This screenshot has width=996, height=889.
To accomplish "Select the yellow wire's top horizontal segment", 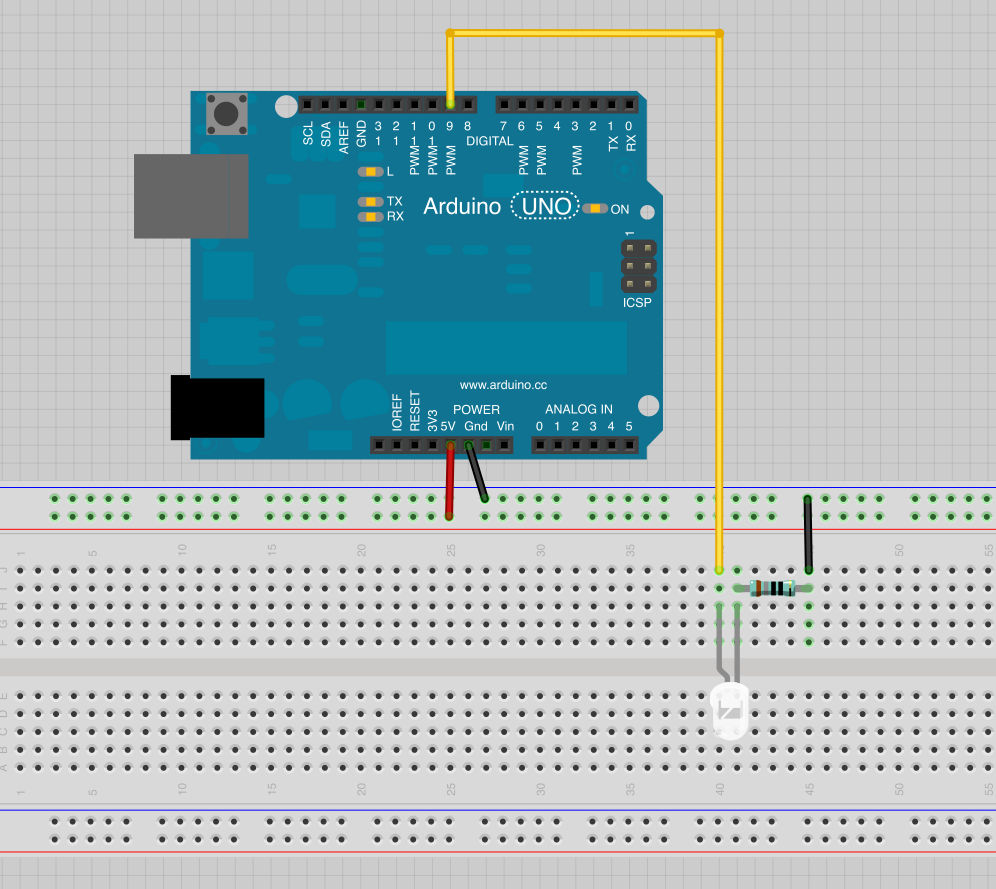I will click(584, 34).
